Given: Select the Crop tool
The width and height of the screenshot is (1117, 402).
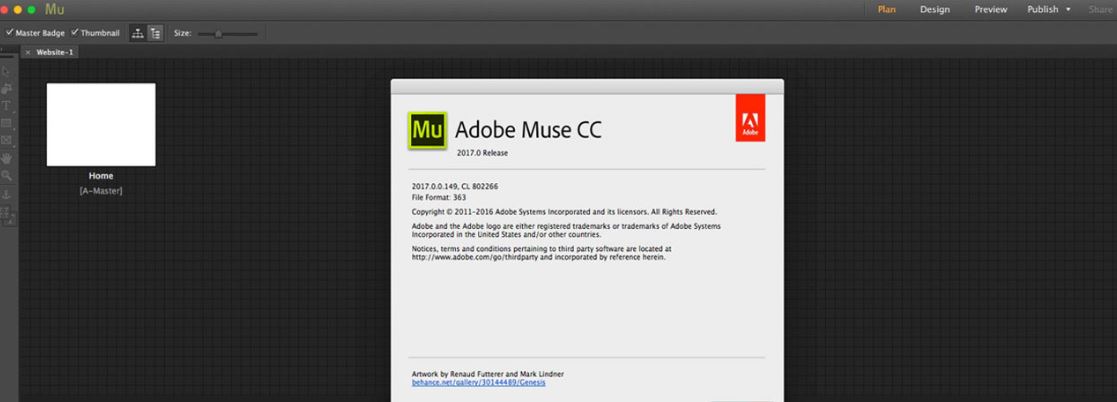Looking at the screenshot, I should point(6,88).
